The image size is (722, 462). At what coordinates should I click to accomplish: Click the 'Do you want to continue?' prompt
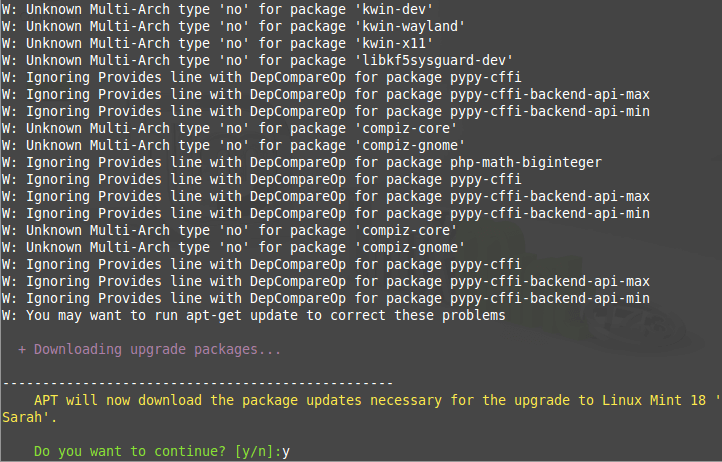(128, 451)
